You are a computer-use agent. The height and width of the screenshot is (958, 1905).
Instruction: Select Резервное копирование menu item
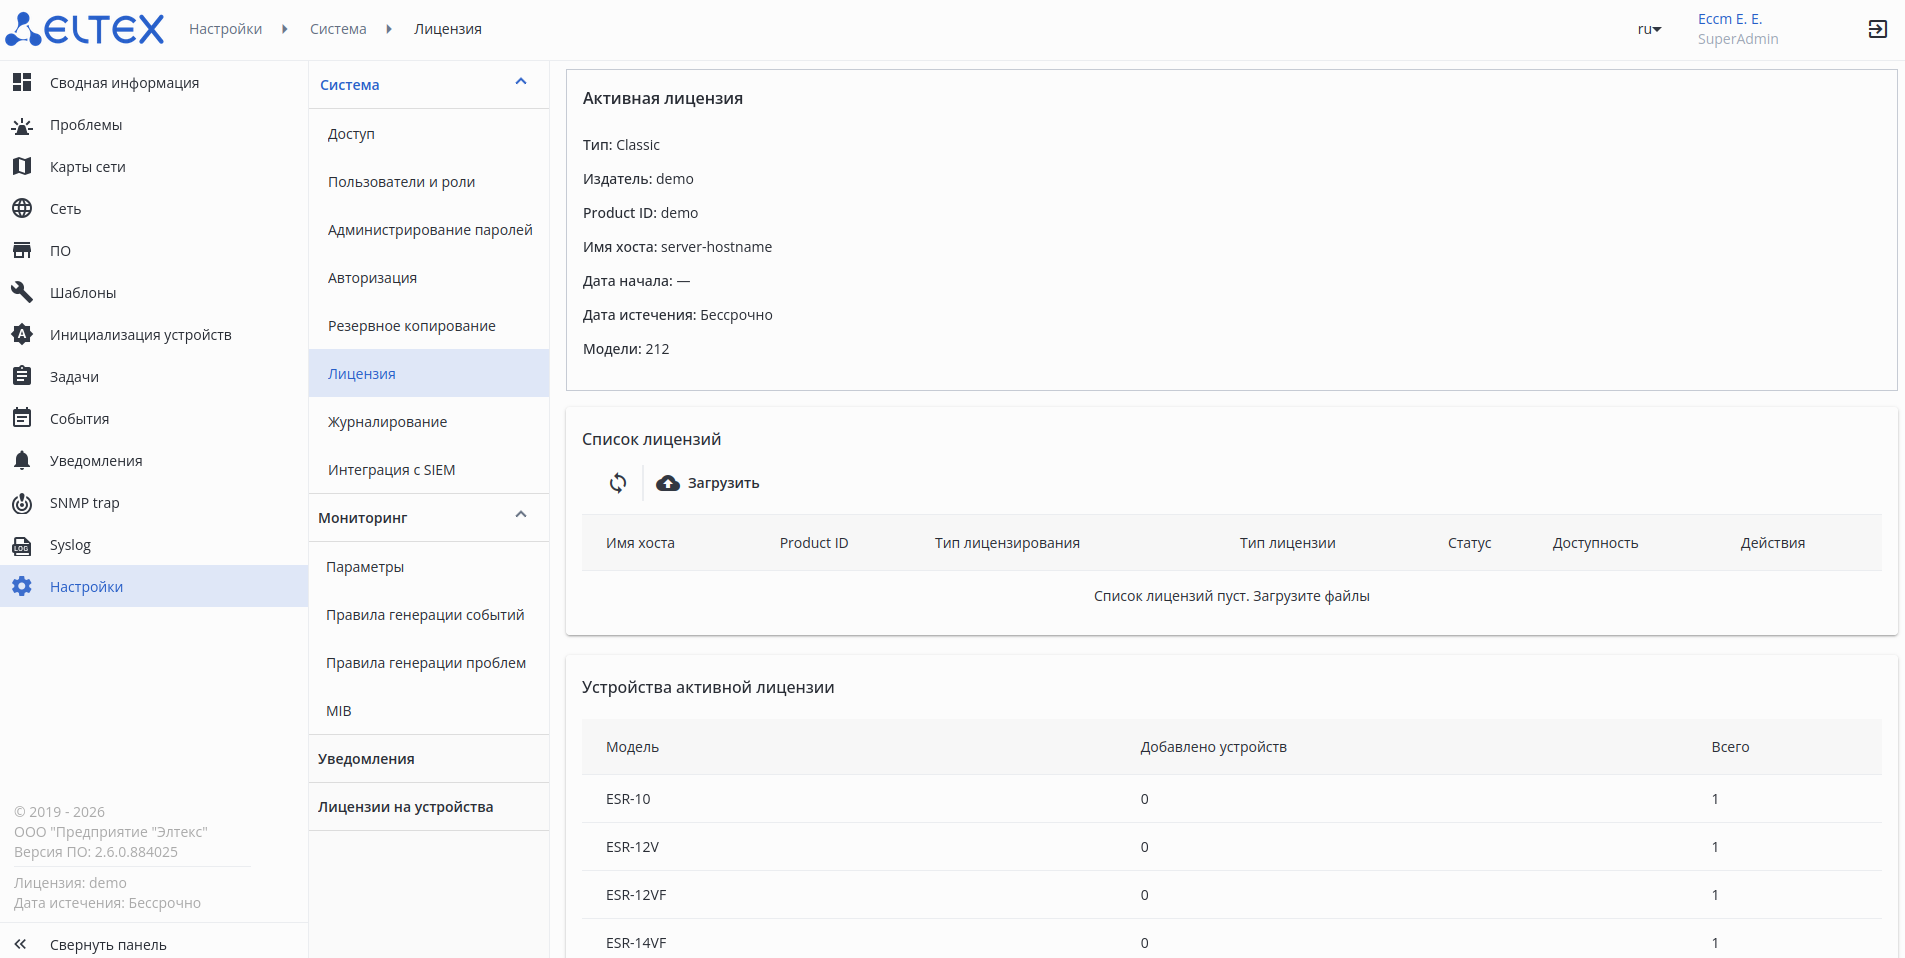pyautogui.click(x=412, y=326)
